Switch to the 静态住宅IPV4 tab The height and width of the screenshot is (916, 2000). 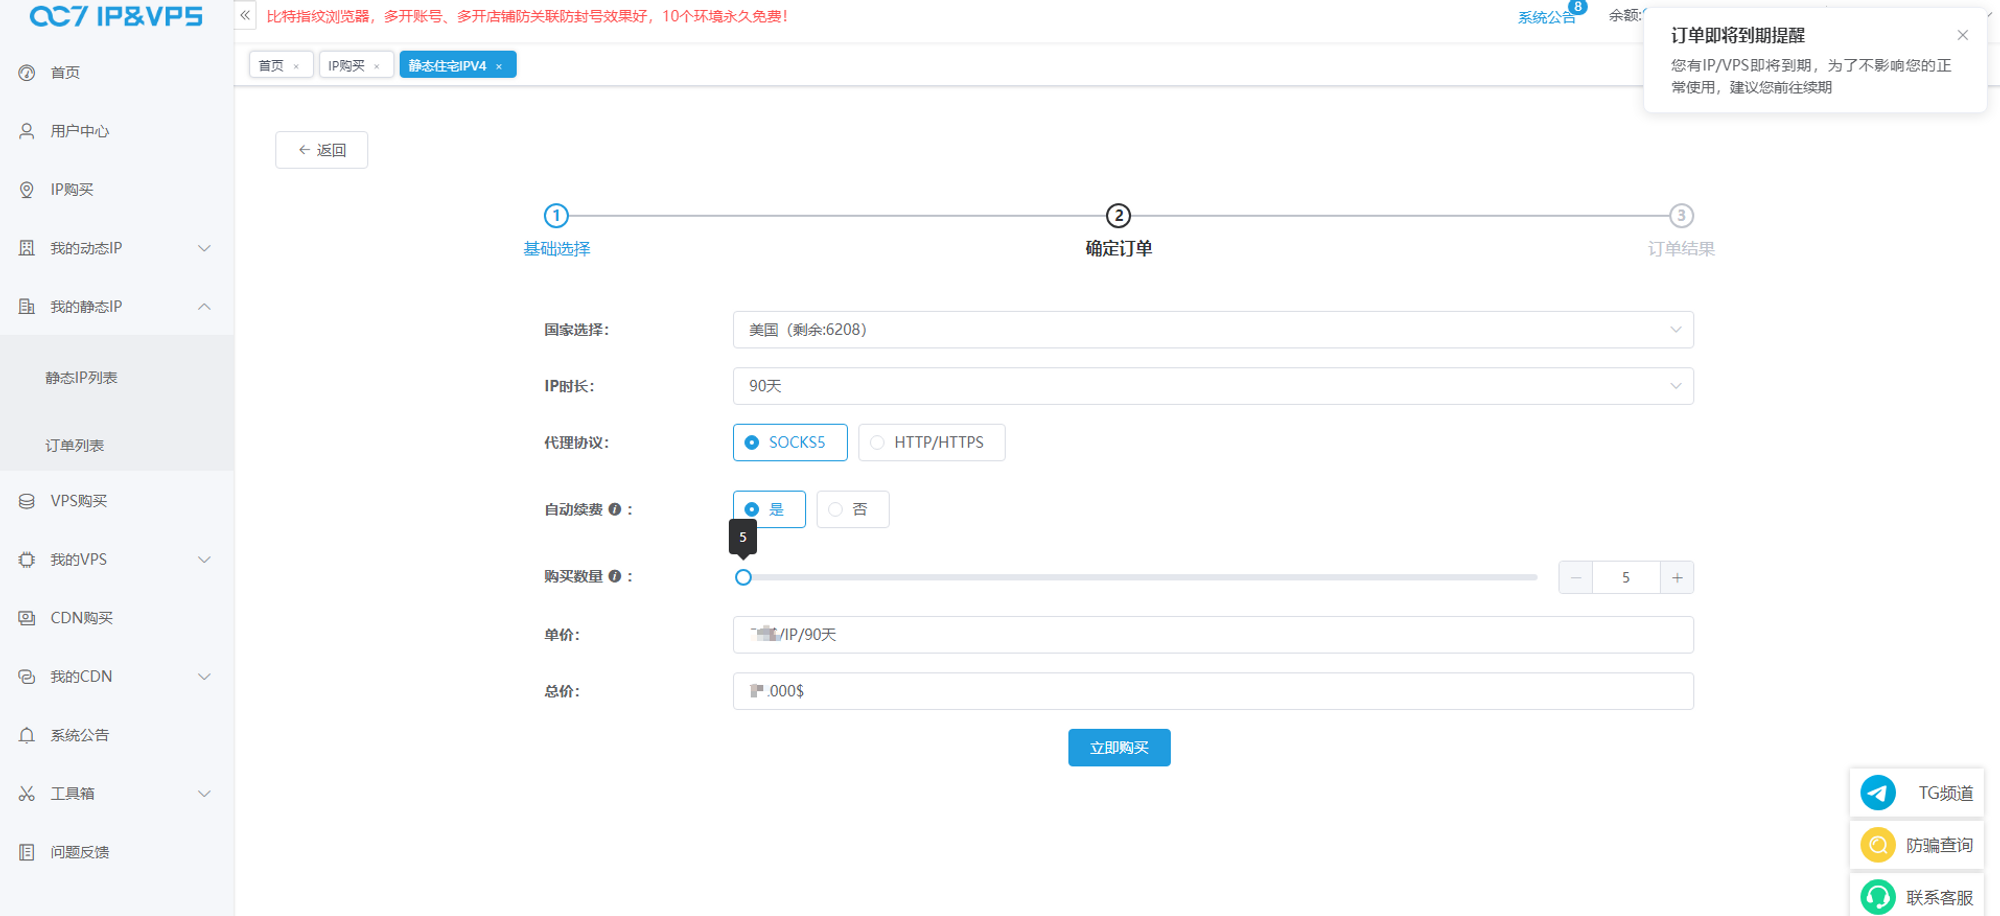pyautogui.click(x=445, y=64)
